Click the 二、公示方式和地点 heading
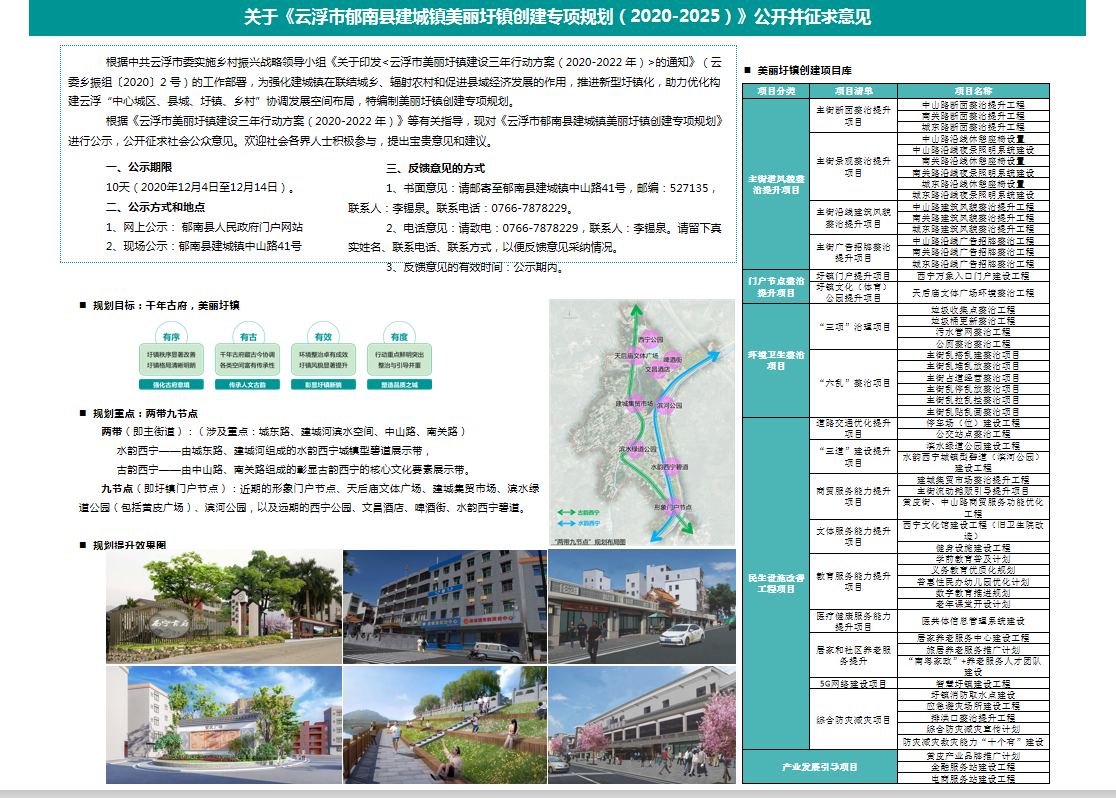Viewport: 1116px width, 798px height. click(156, 207)
